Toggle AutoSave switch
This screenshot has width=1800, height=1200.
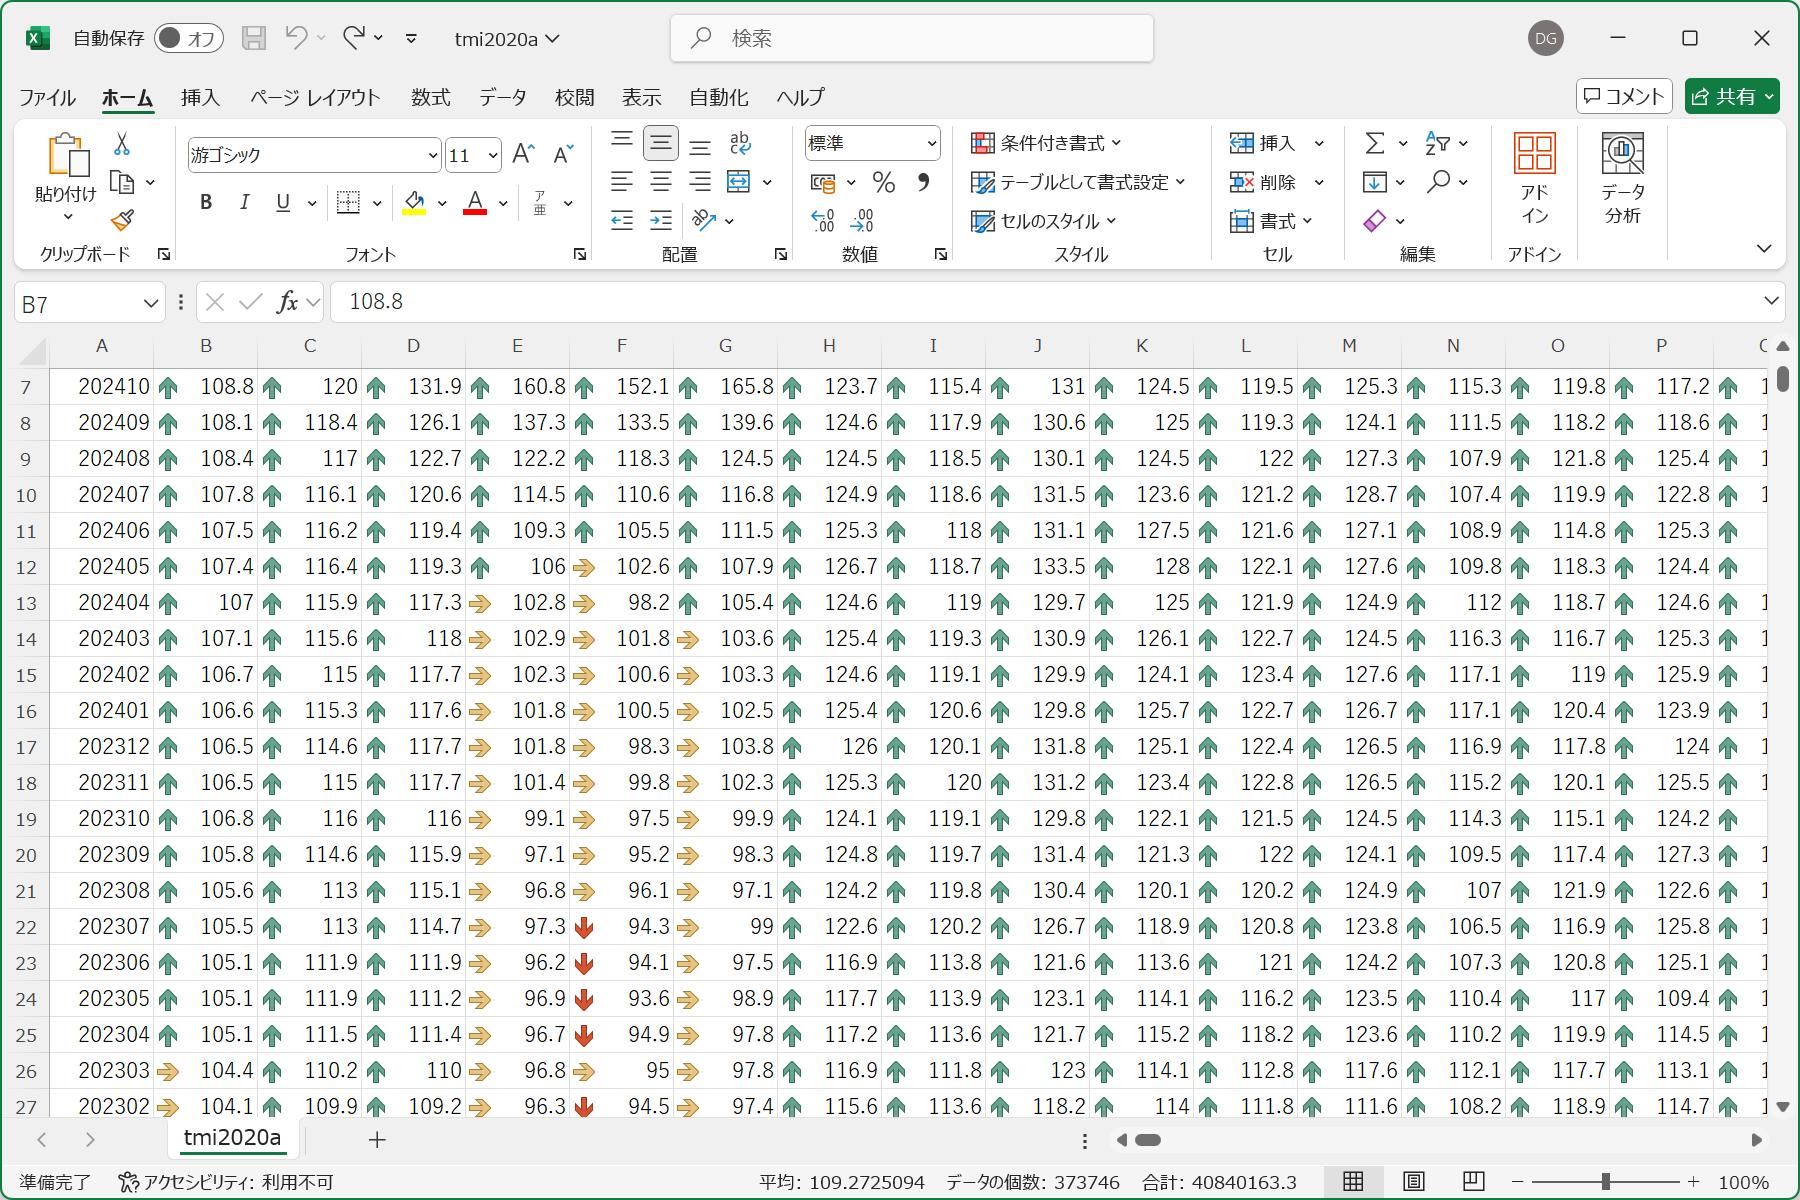click(188, 38)
